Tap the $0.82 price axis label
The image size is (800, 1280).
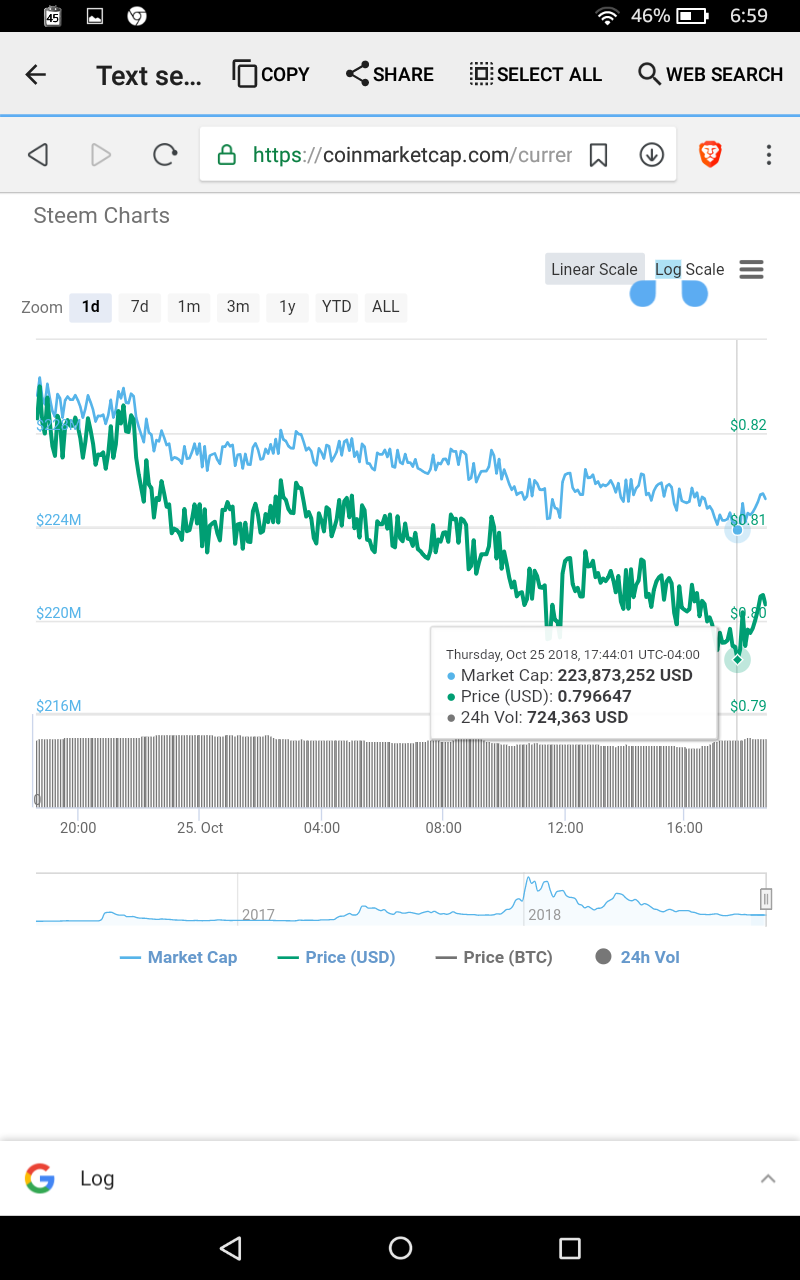coord(748,425)
